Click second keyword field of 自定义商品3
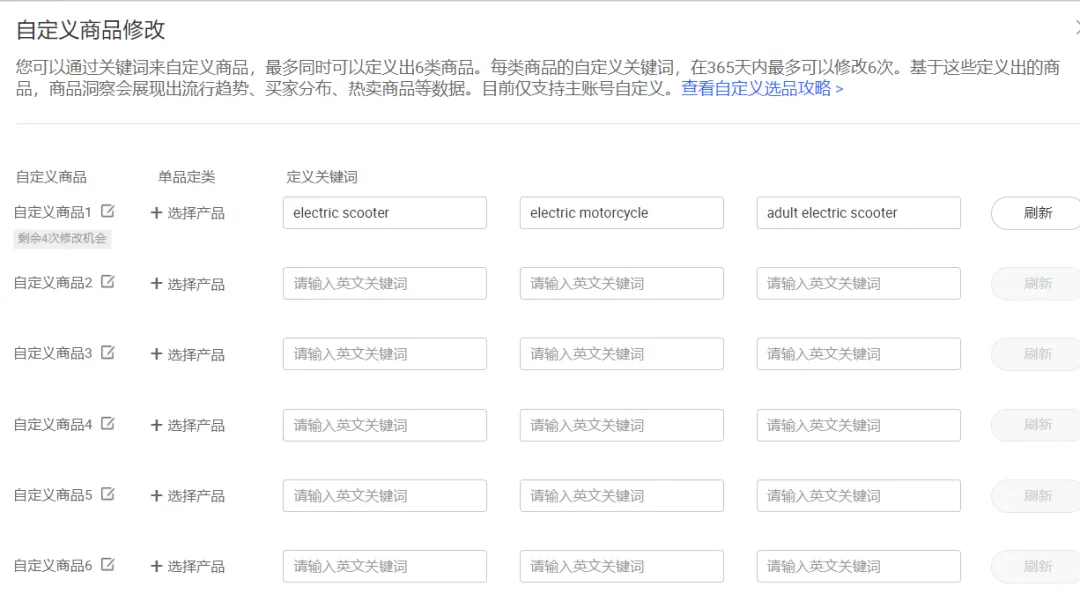Screen dimensions: 1080x609 pos(621,353)
